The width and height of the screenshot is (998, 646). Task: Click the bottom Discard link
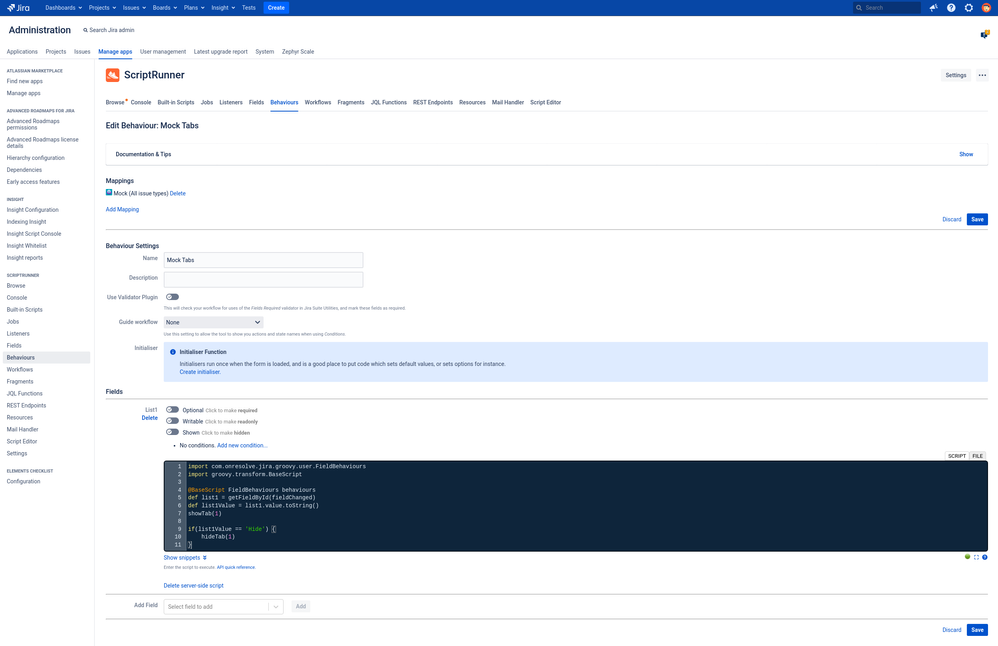(x=952, y=629)
